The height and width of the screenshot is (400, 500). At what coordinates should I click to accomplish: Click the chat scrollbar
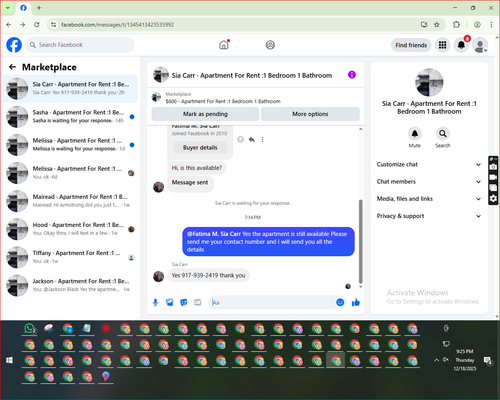click(360, 241)
